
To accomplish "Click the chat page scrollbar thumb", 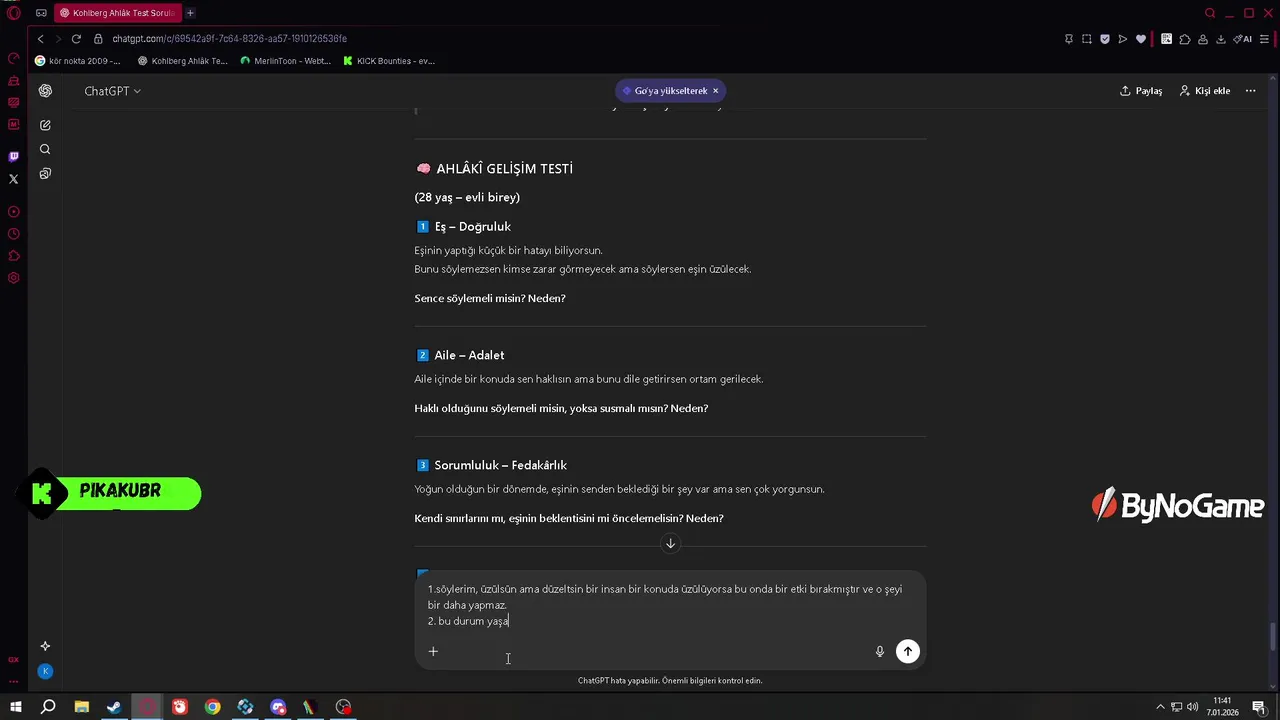I will pos(1273,636).
